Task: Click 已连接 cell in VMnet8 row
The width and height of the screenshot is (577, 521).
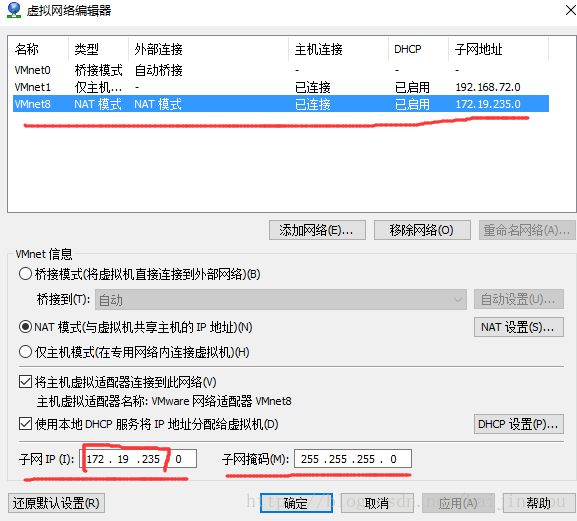Action: click(313, 104)
